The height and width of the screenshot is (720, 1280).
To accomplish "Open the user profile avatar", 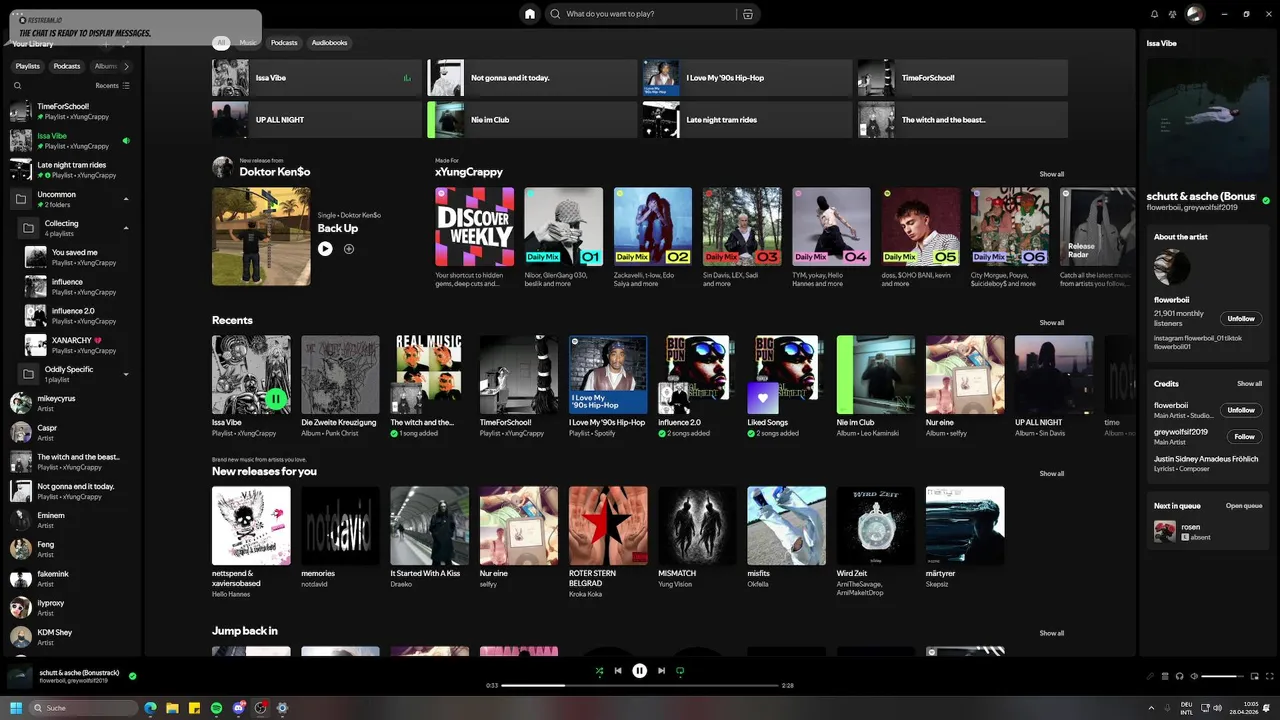I will point(1193,14).
